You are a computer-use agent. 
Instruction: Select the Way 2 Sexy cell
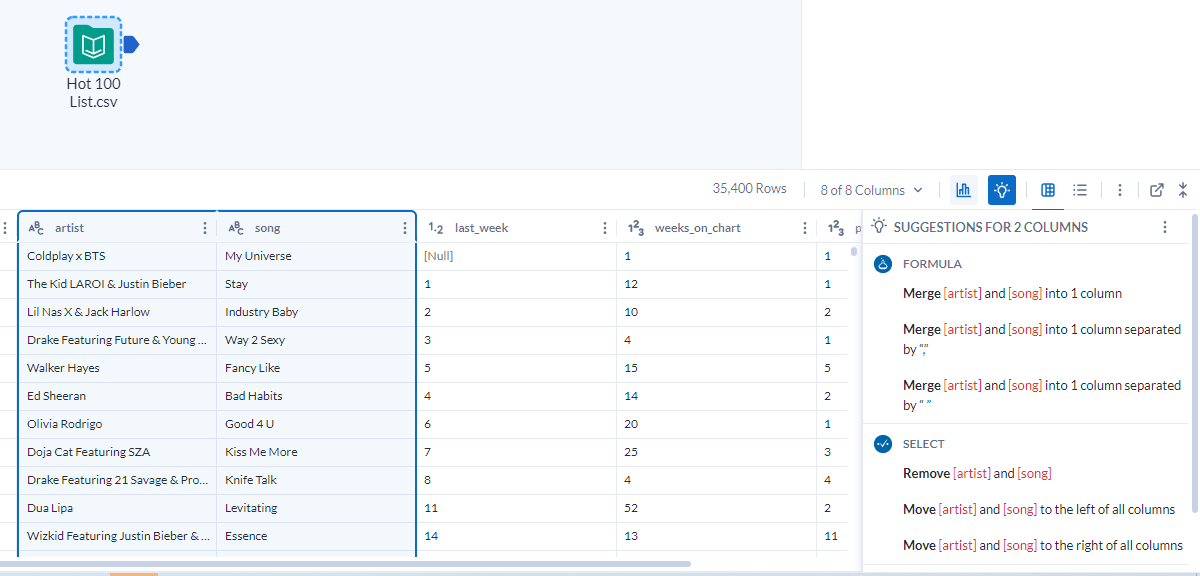pos(317,340)
